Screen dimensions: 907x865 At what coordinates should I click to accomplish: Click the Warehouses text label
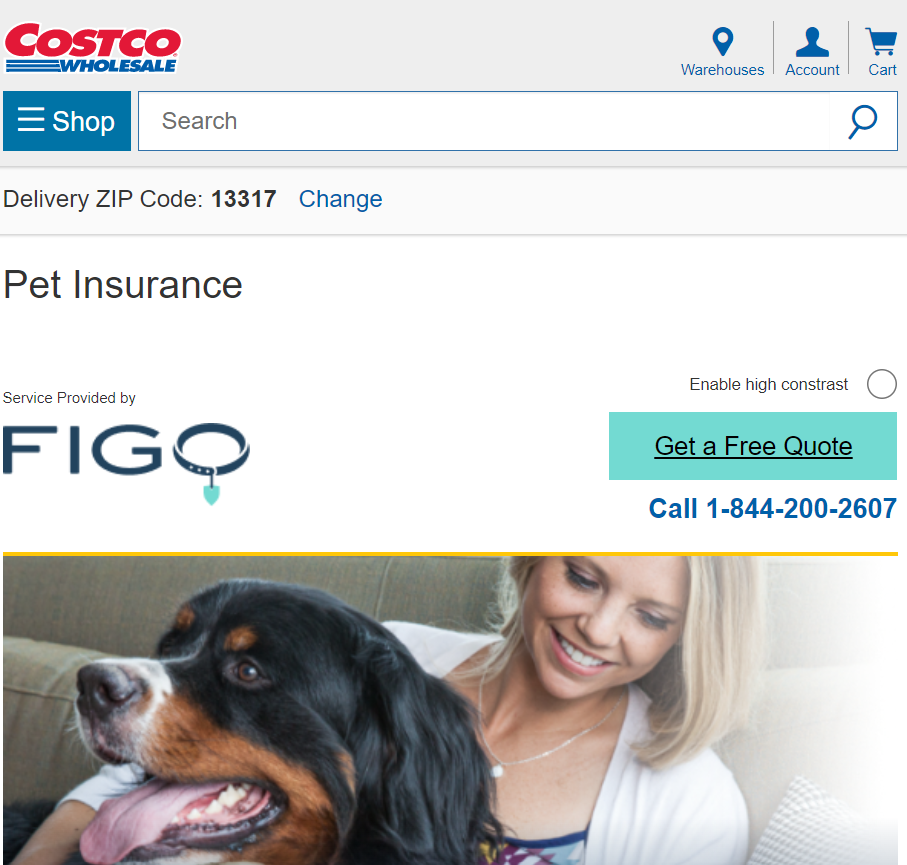tap(722, 70)
